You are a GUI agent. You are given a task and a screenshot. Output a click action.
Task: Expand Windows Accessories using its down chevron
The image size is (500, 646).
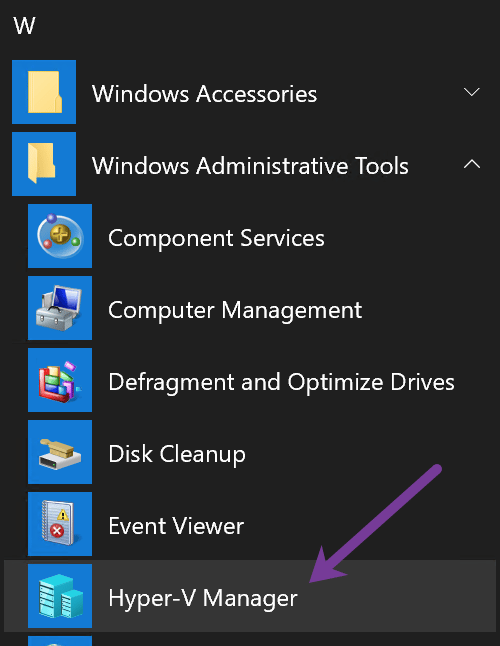point(472,91)
